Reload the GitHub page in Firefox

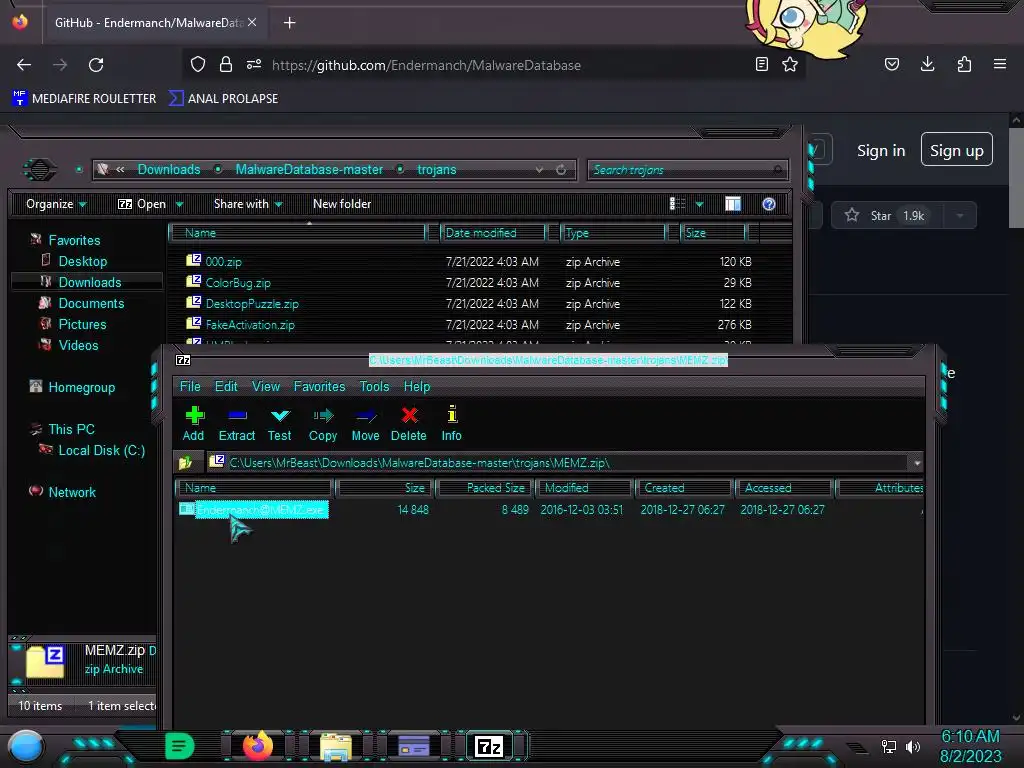[96, 65]
